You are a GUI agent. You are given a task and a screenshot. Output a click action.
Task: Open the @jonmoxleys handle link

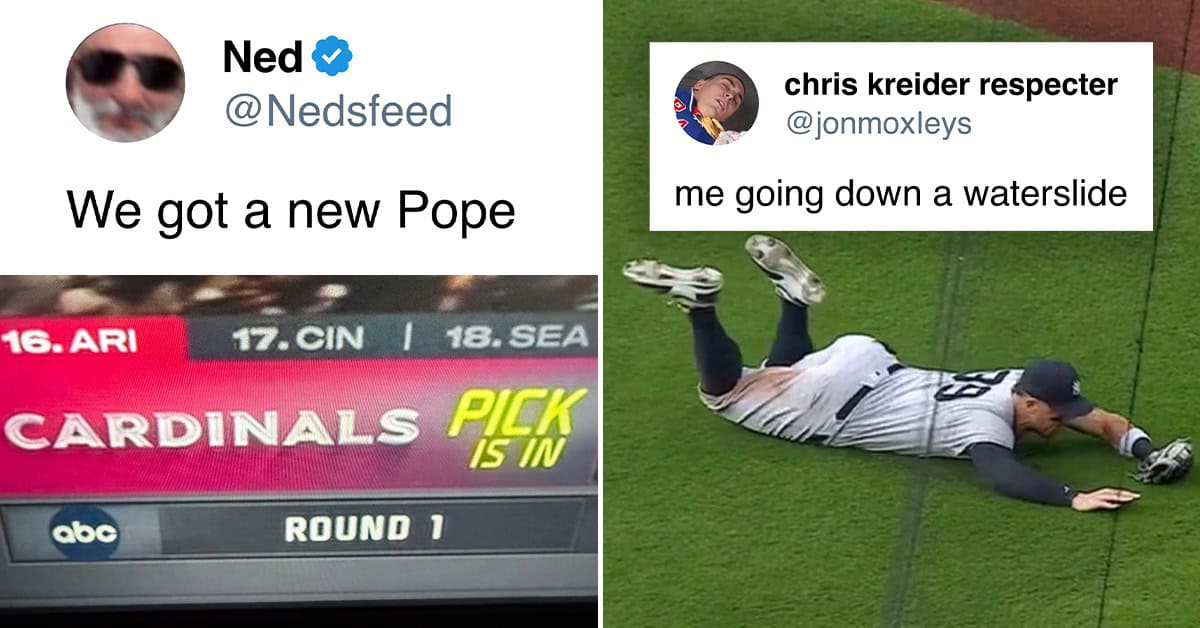(878, 124)
